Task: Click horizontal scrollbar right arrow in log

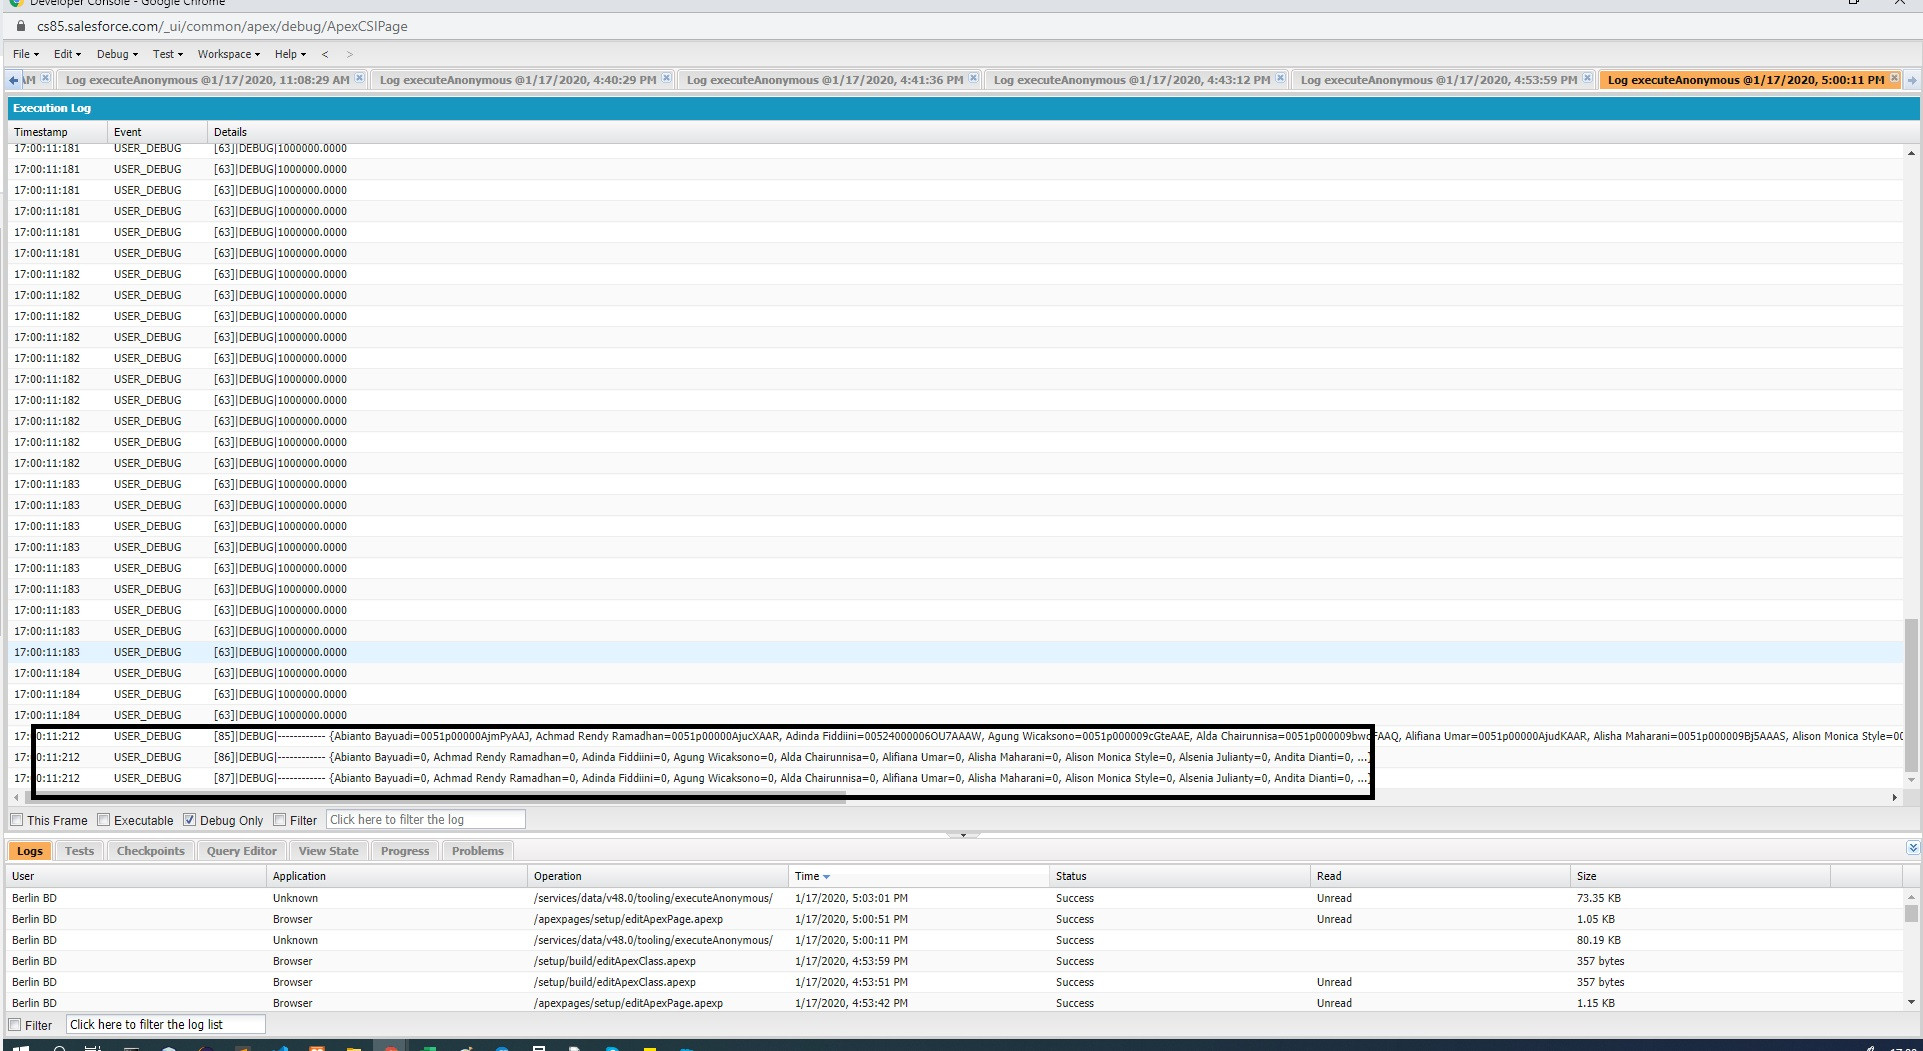Action: tap(1894, 797)
